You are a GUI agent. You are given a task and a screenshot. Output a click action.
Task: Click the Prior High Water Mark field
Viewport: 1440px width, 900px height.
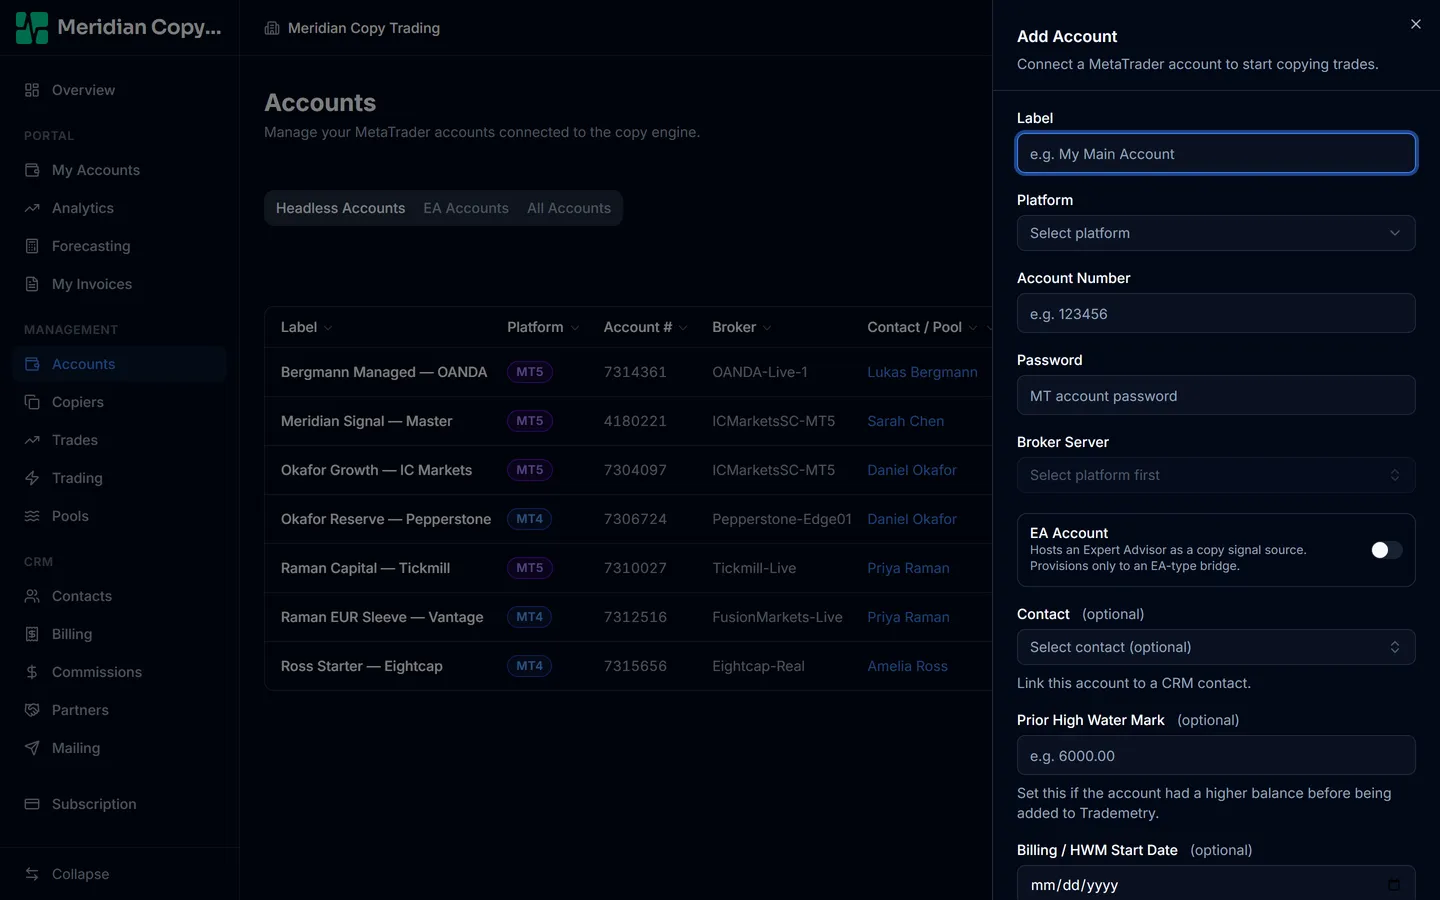coord(1216,755)
